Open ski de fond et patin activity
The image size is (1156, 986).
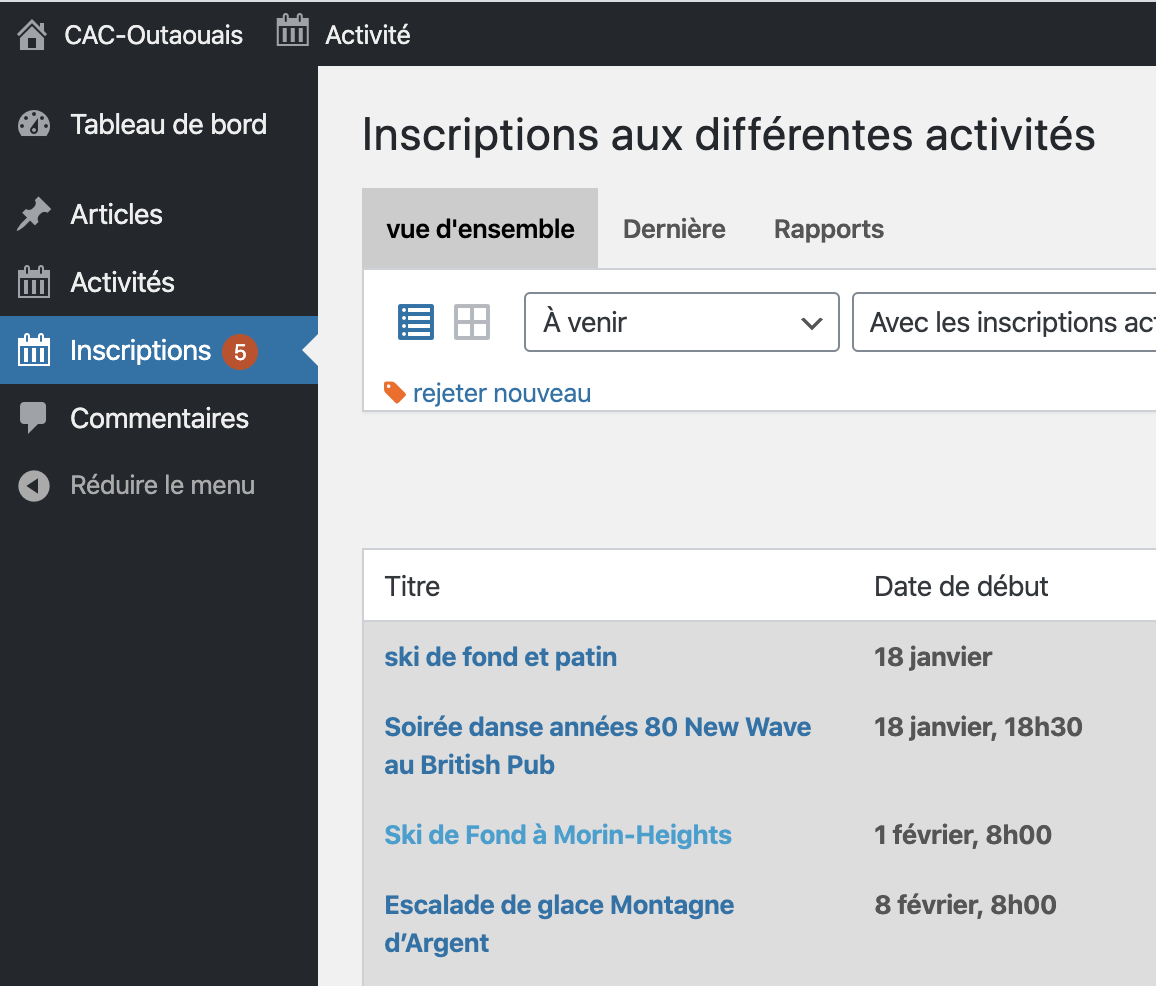click(x=500, y=657)
